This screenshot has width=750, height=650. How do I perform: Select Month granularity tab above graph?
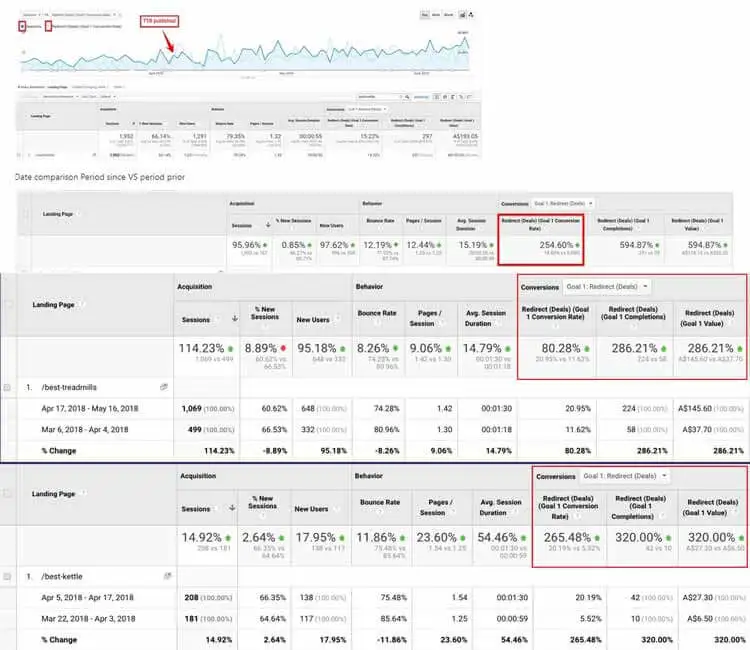449,15
